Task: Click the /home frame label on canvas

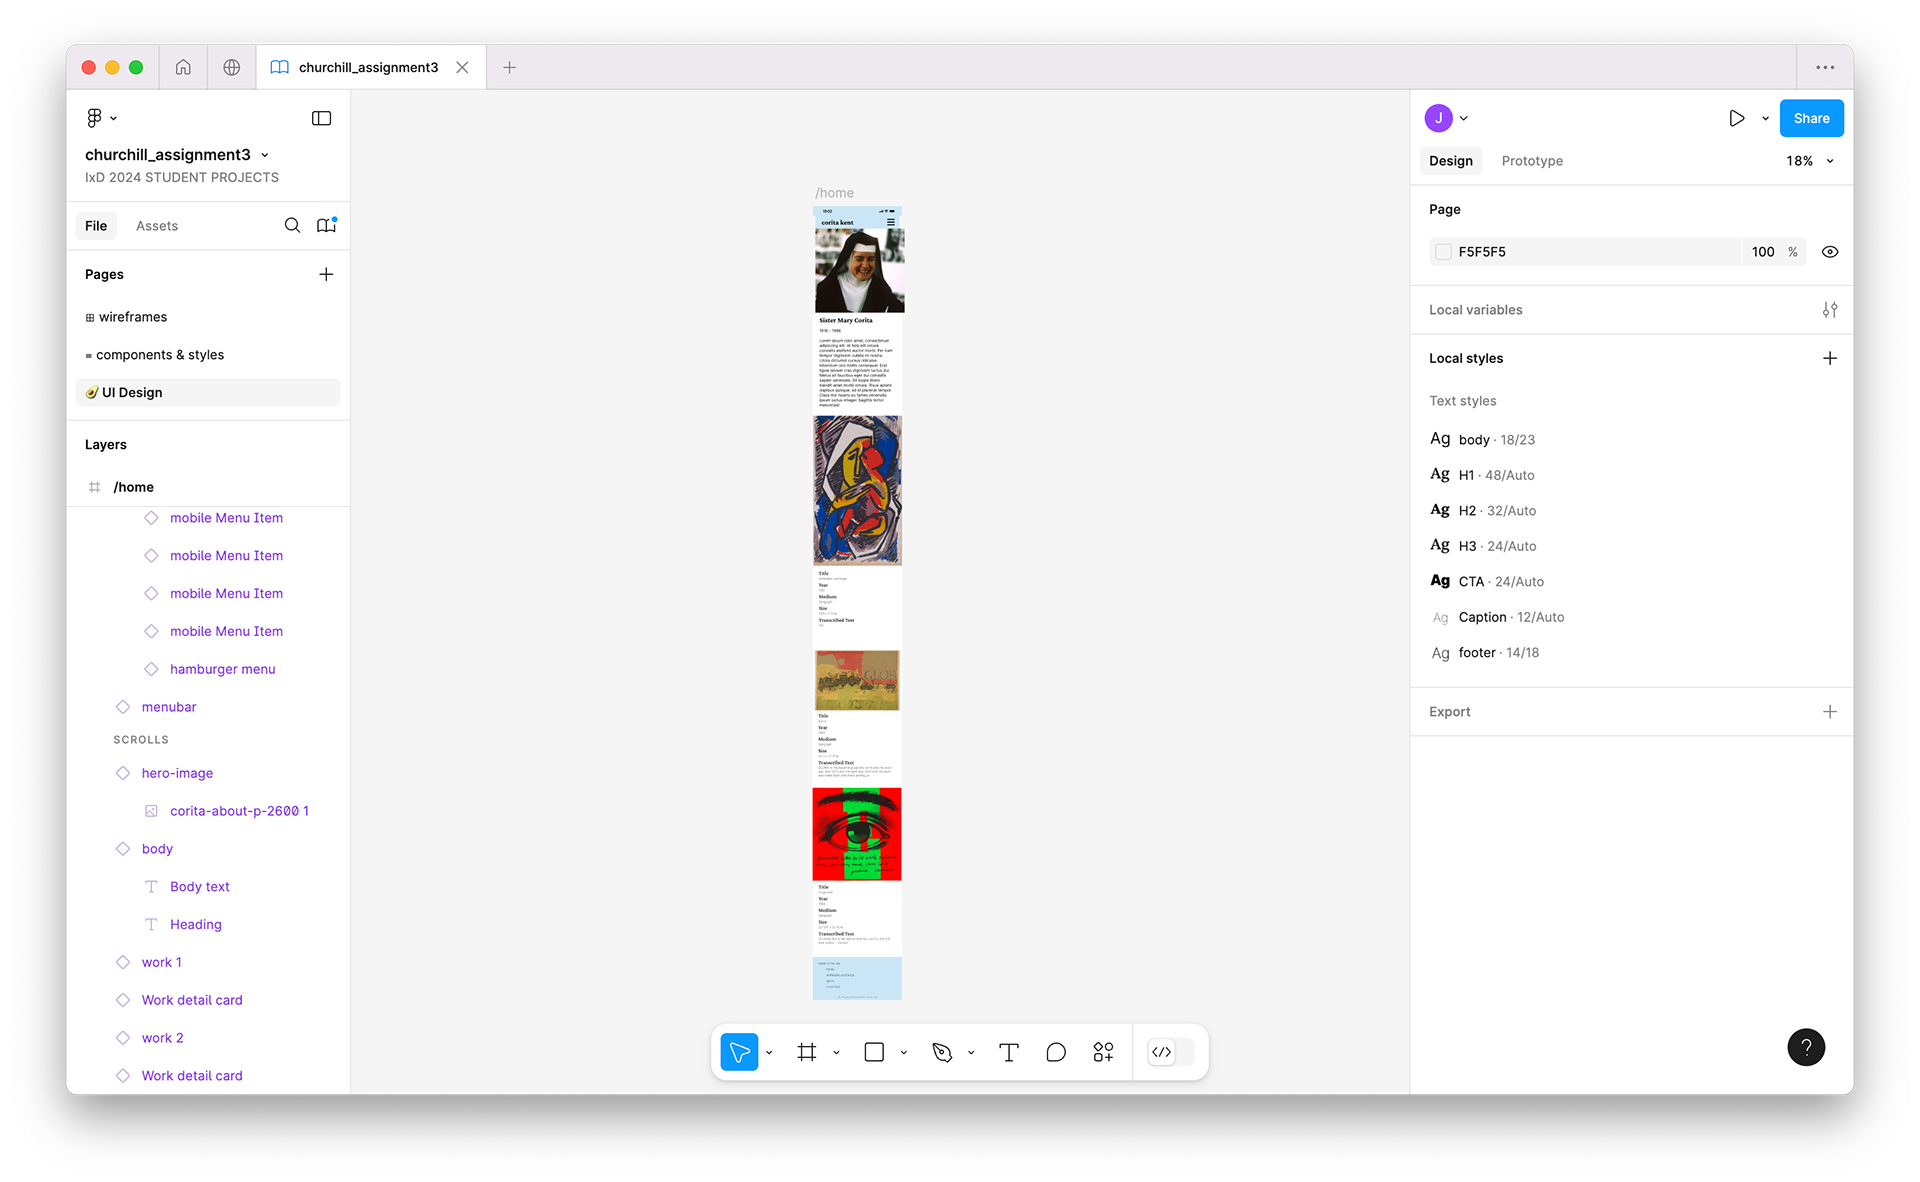Action: pos(834,193)
